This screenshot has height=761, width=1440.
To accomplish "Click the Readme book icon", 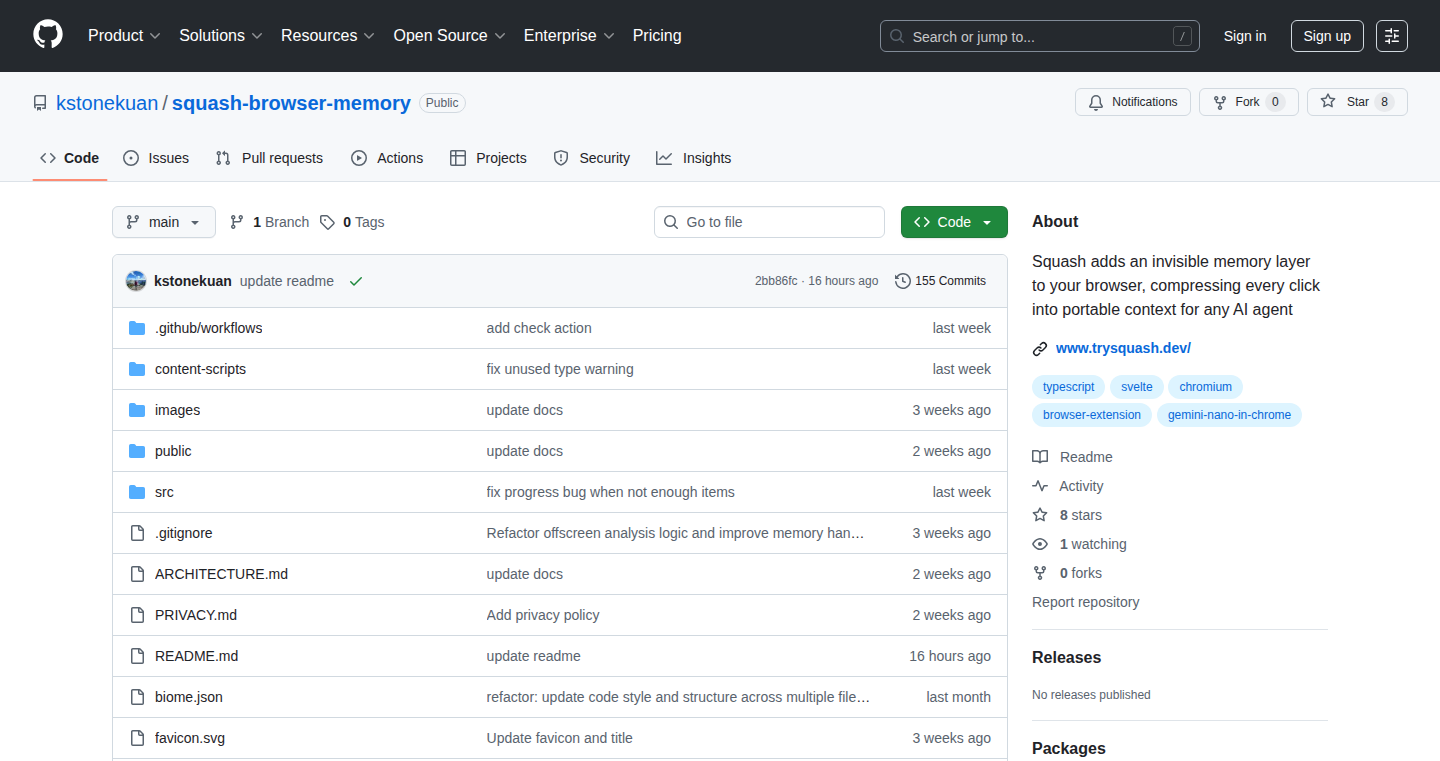I will (x=1040, y=457).
